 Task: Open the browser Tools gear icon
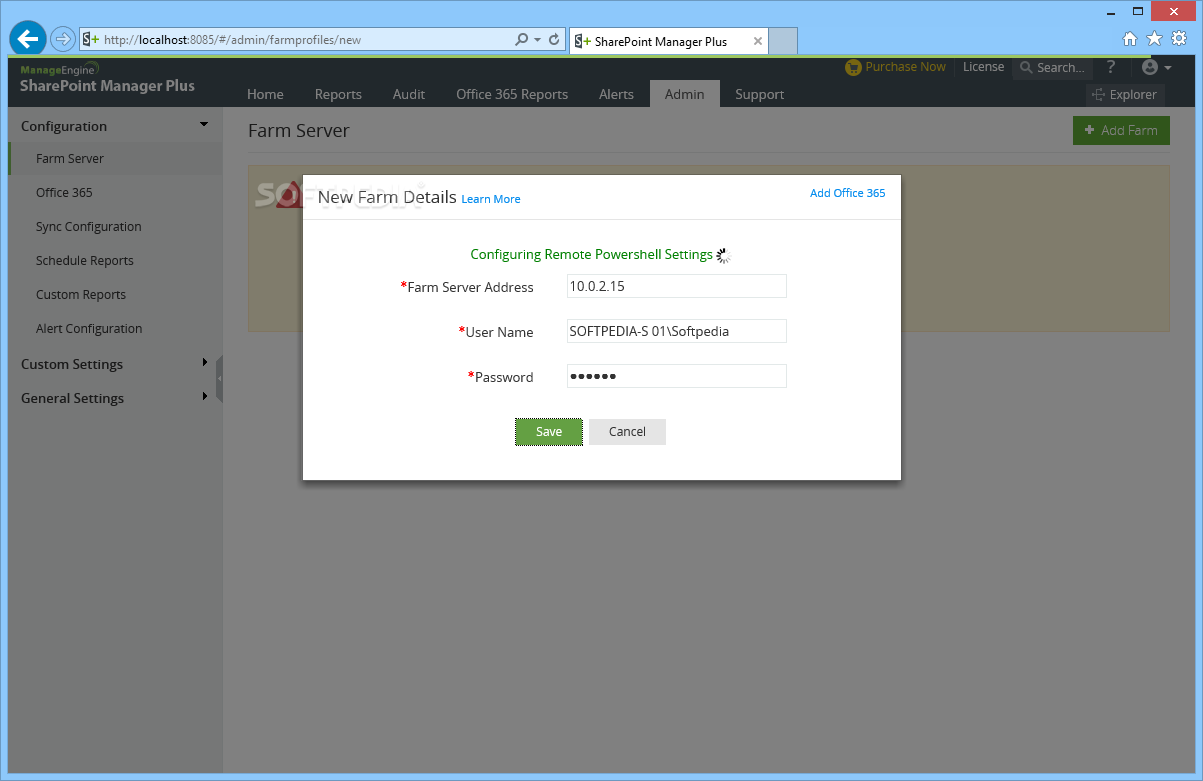tap(1179, 39)
